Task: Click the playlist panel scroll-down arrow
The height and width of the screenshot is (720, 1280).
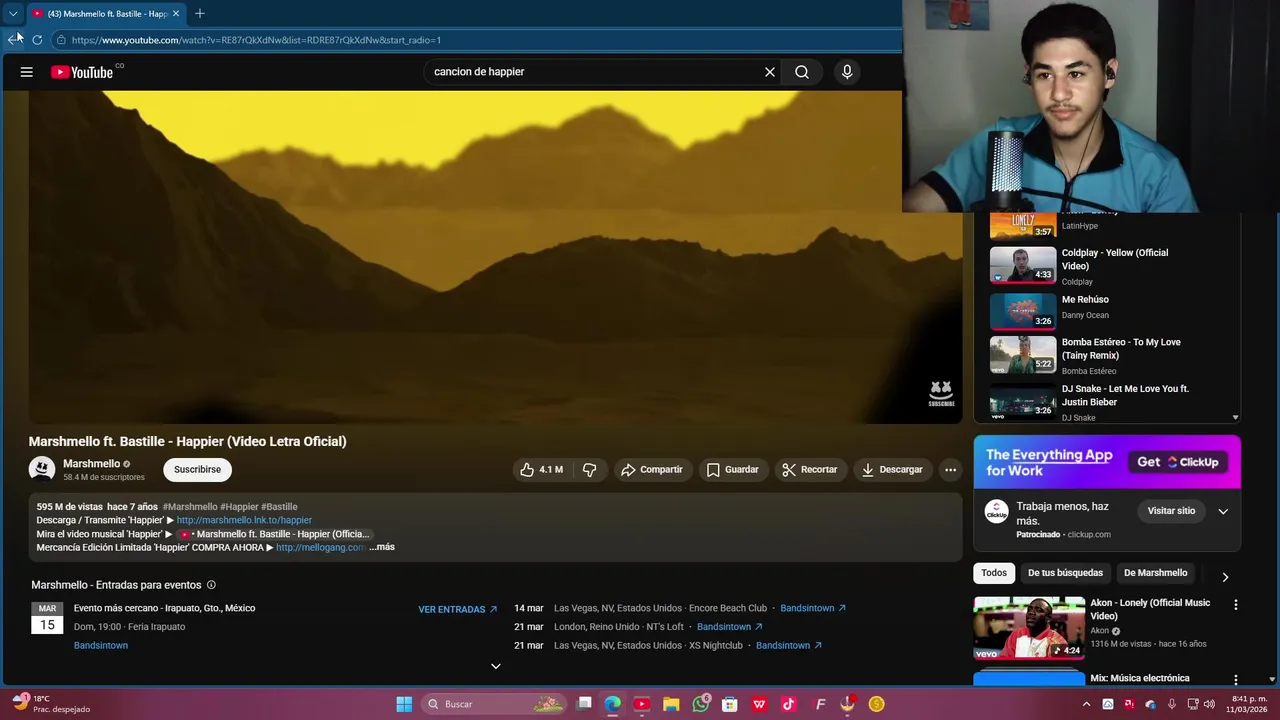Action: tap(1235, 418)
